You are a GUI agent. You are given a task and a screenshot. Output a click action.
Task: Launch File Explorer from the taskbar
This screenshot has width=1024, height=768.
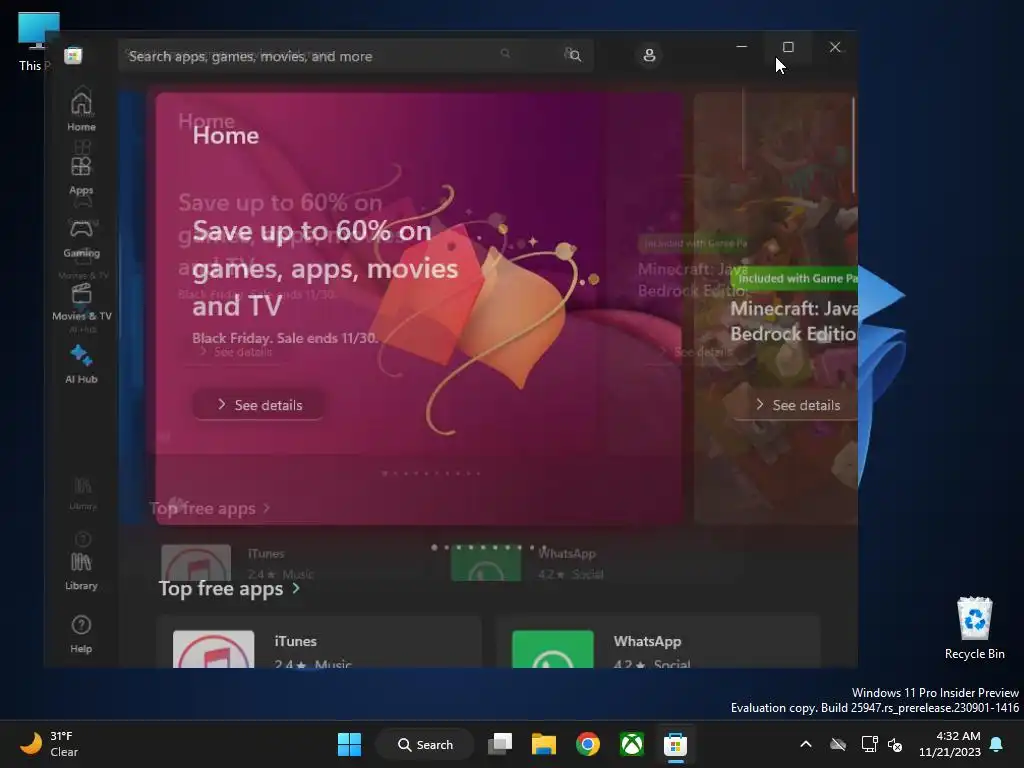[x=543, y=744]
